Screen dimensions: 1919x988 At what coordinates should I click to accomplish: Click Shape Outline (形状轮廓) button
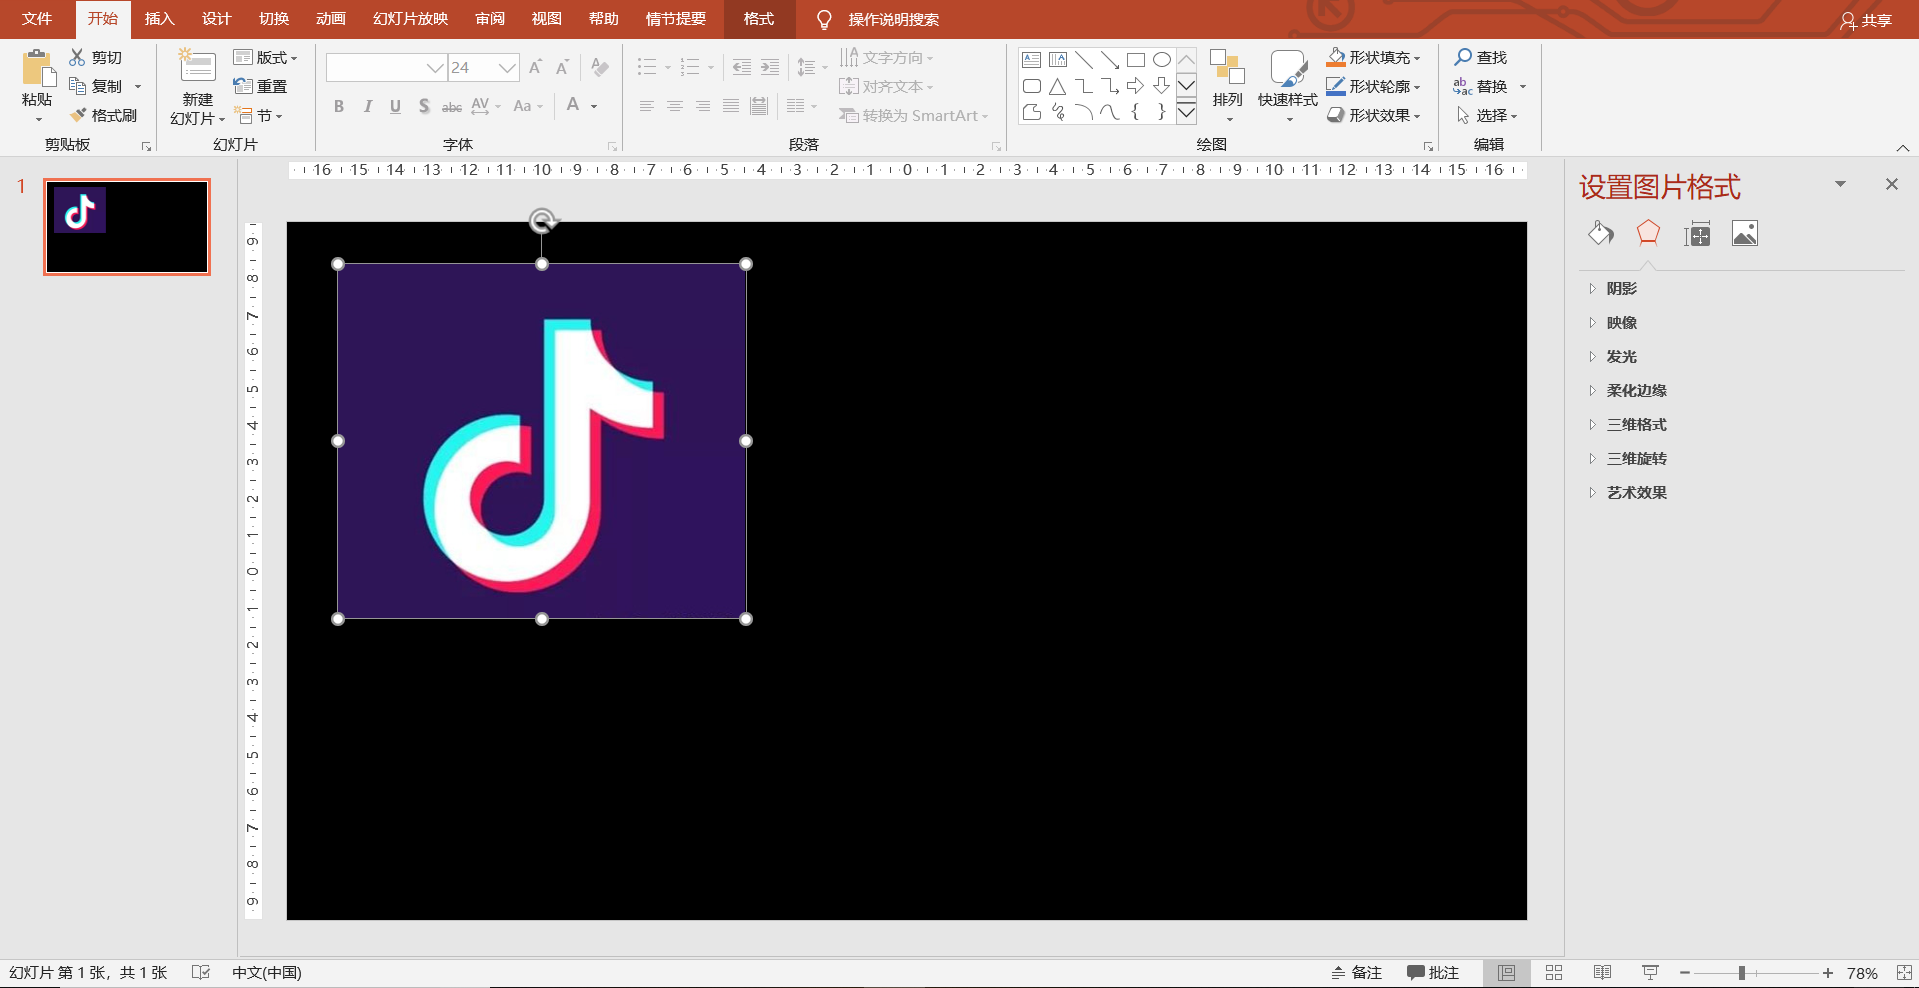[x=1374, y=86]
